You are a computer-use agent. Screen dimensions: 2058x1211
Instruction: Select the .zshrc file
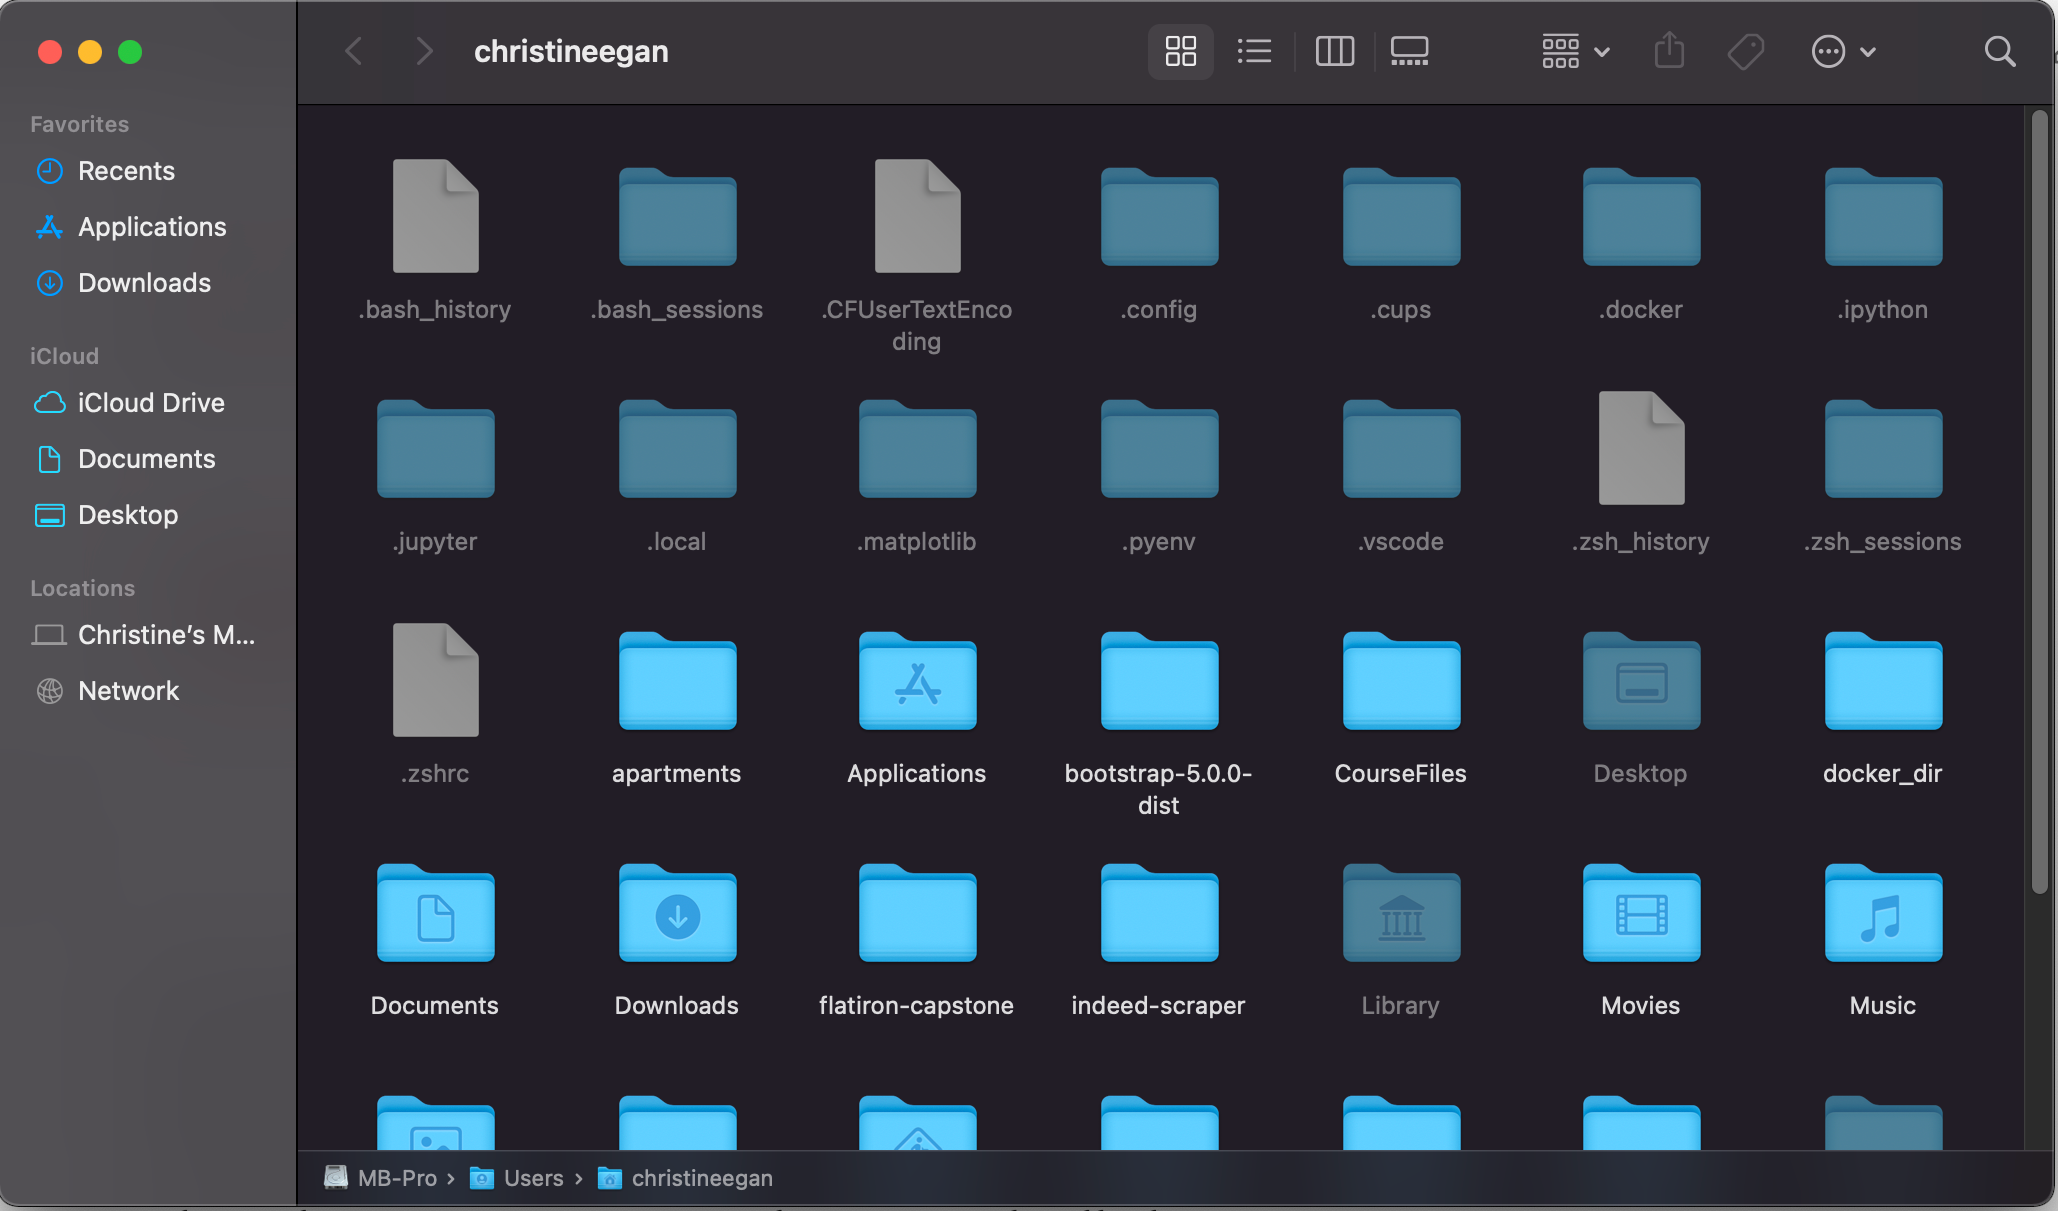[435, 681]
